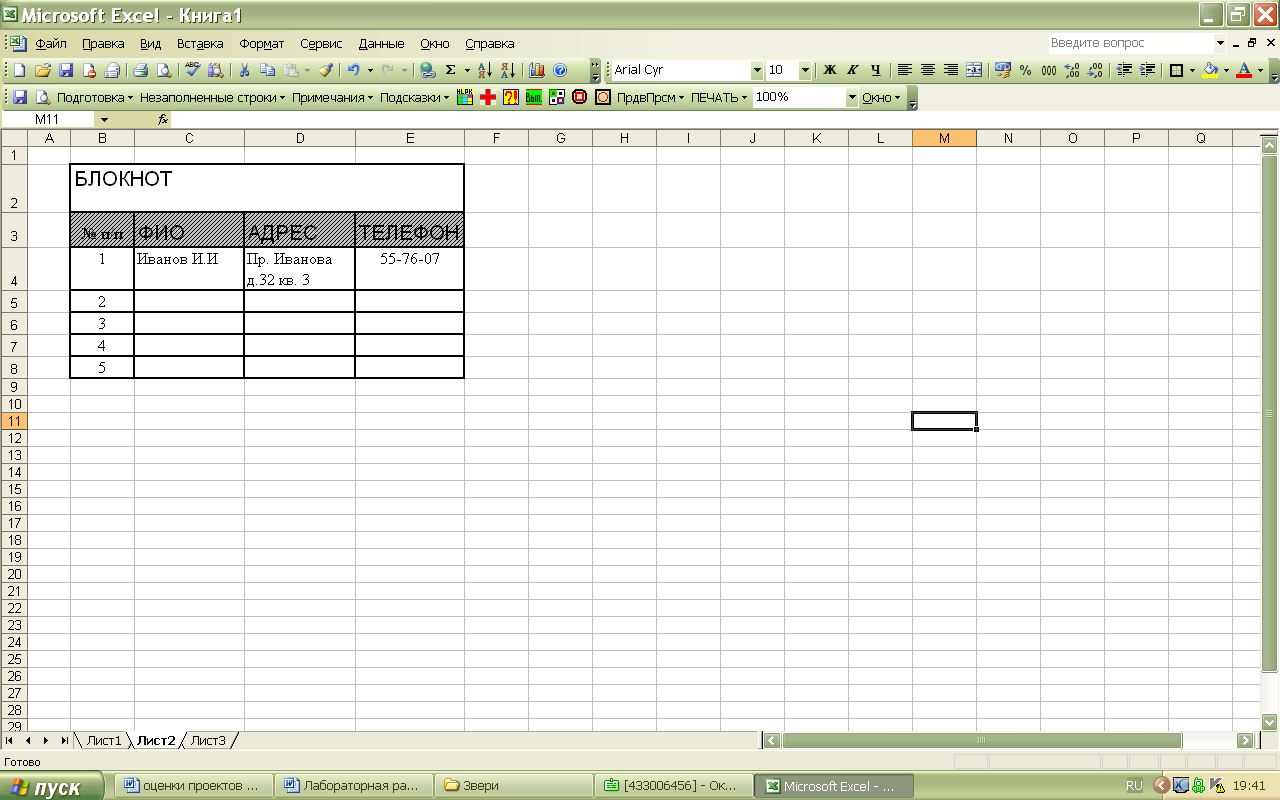This screenshot has height=800, width=1280.
Task: Create a new blank workbook
Action: [19, 70]
